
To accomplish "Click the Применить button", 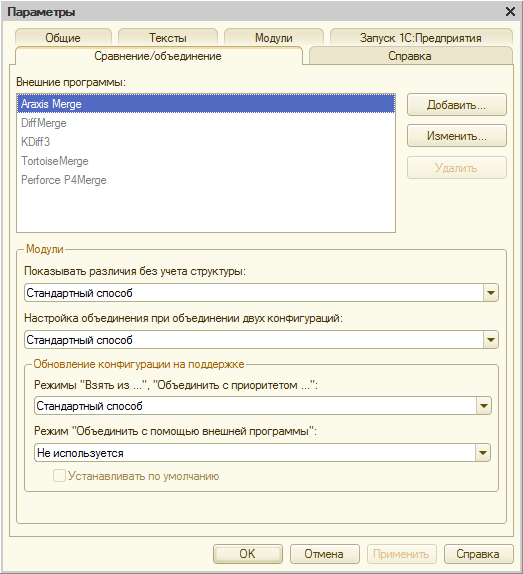I will click(x=401, y=554).
